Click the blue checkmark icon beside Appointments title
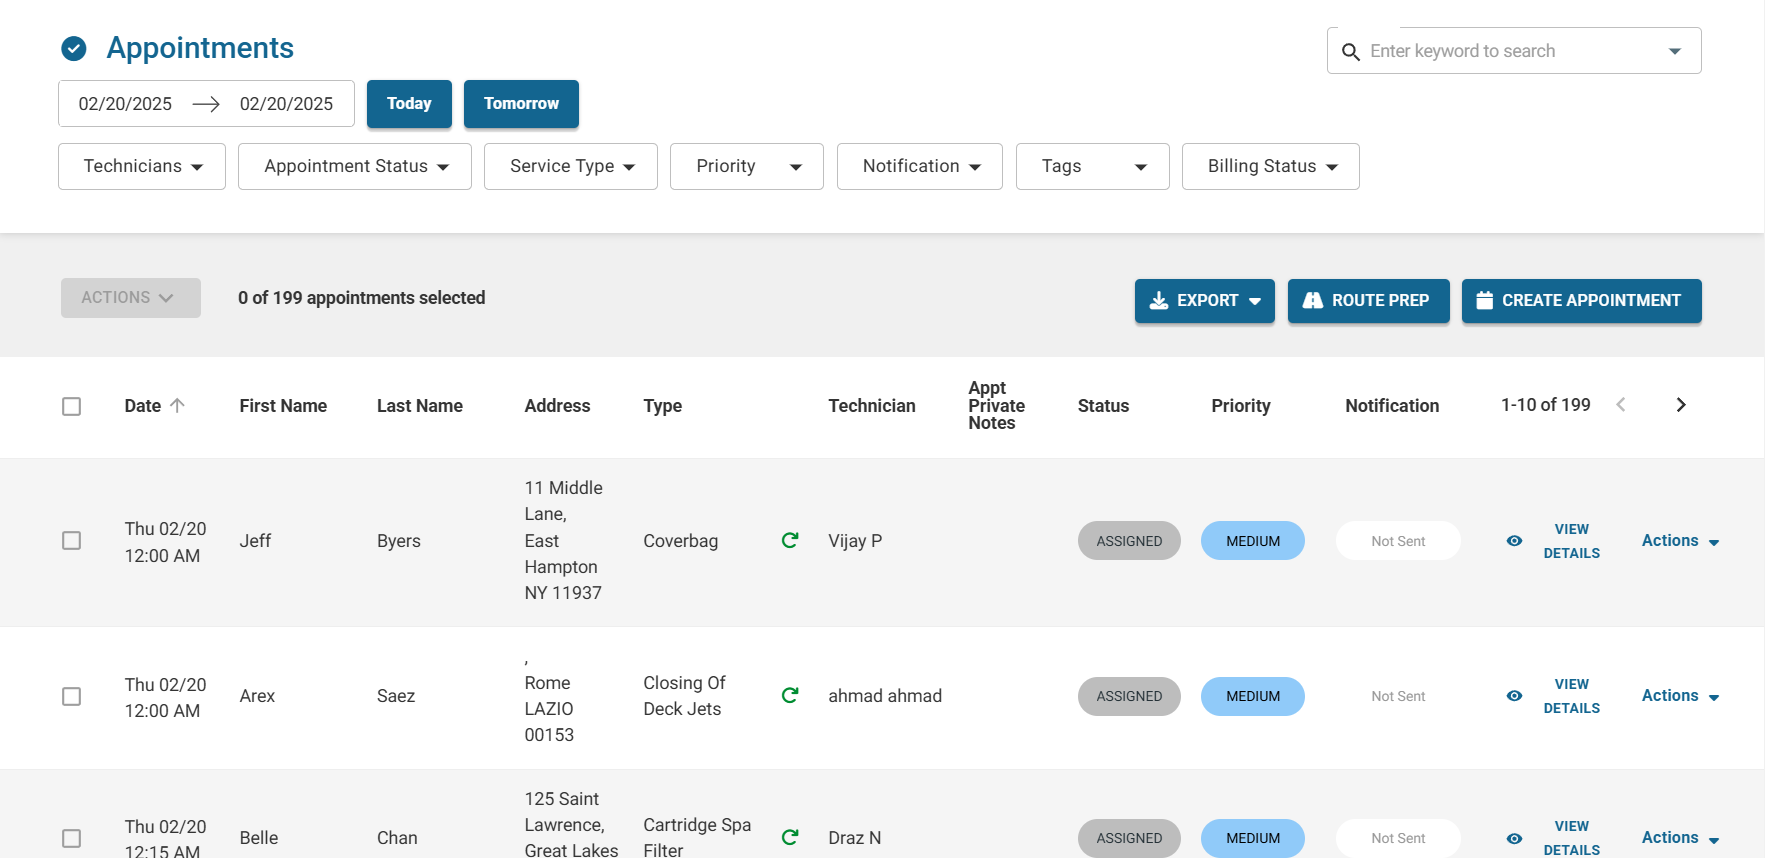Screen dimensions: 1765x858 (74, 48)
